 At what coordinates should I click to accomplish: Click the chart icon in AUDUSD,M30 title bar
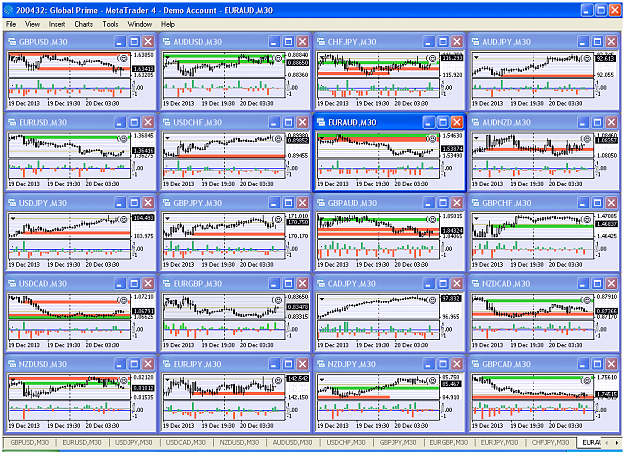pos(167,41)
